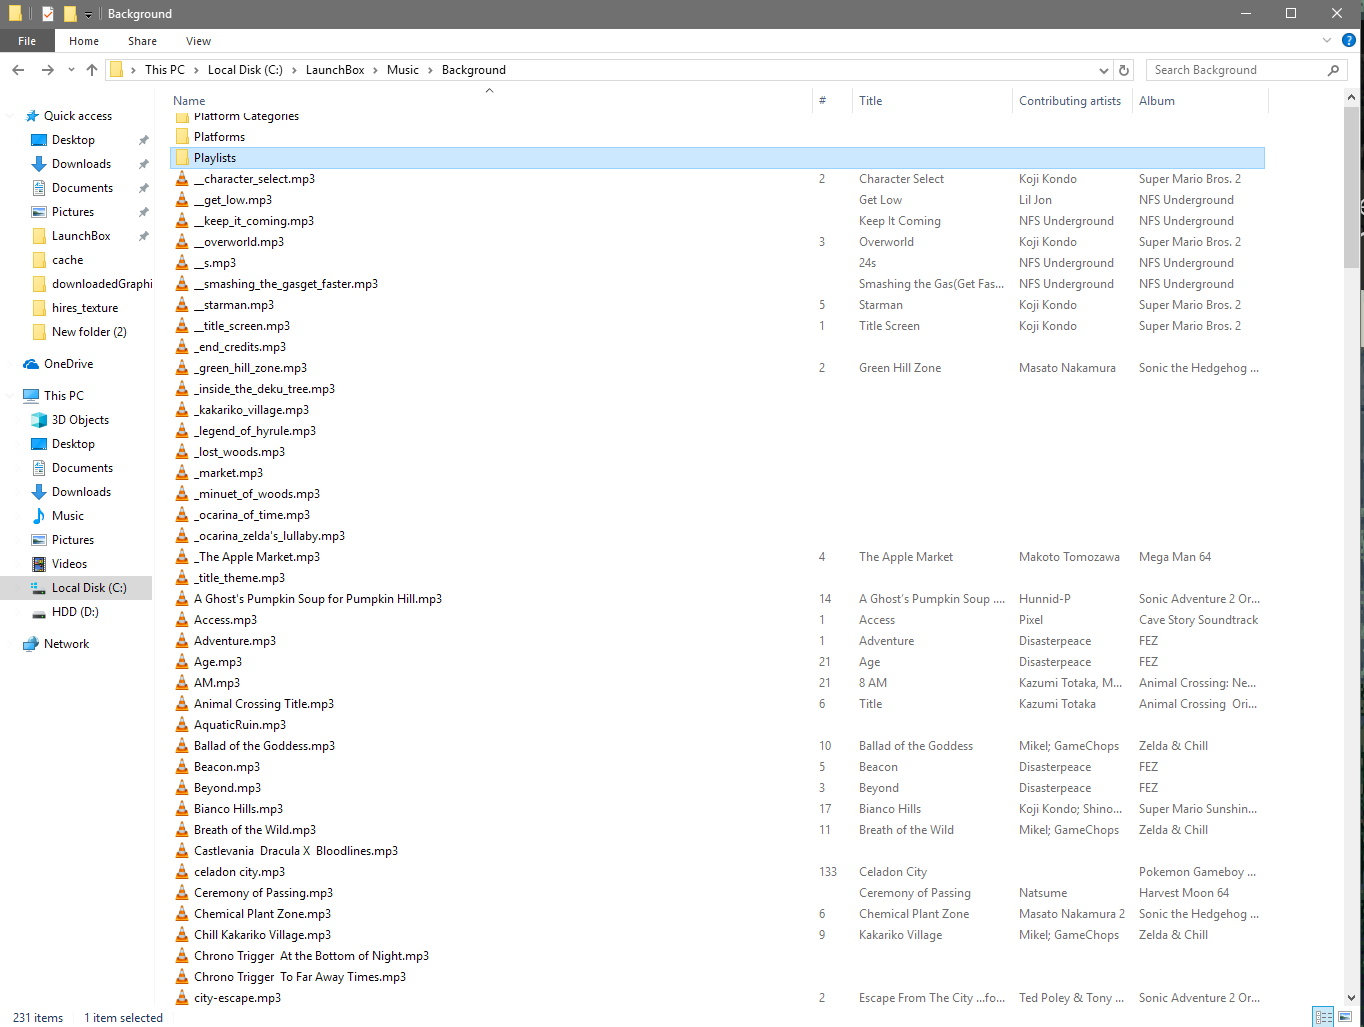Viewport: 1364px width, 1027px height.
Task: Open Customize Quick Access Toolbar dropdown
Action: 88,14
